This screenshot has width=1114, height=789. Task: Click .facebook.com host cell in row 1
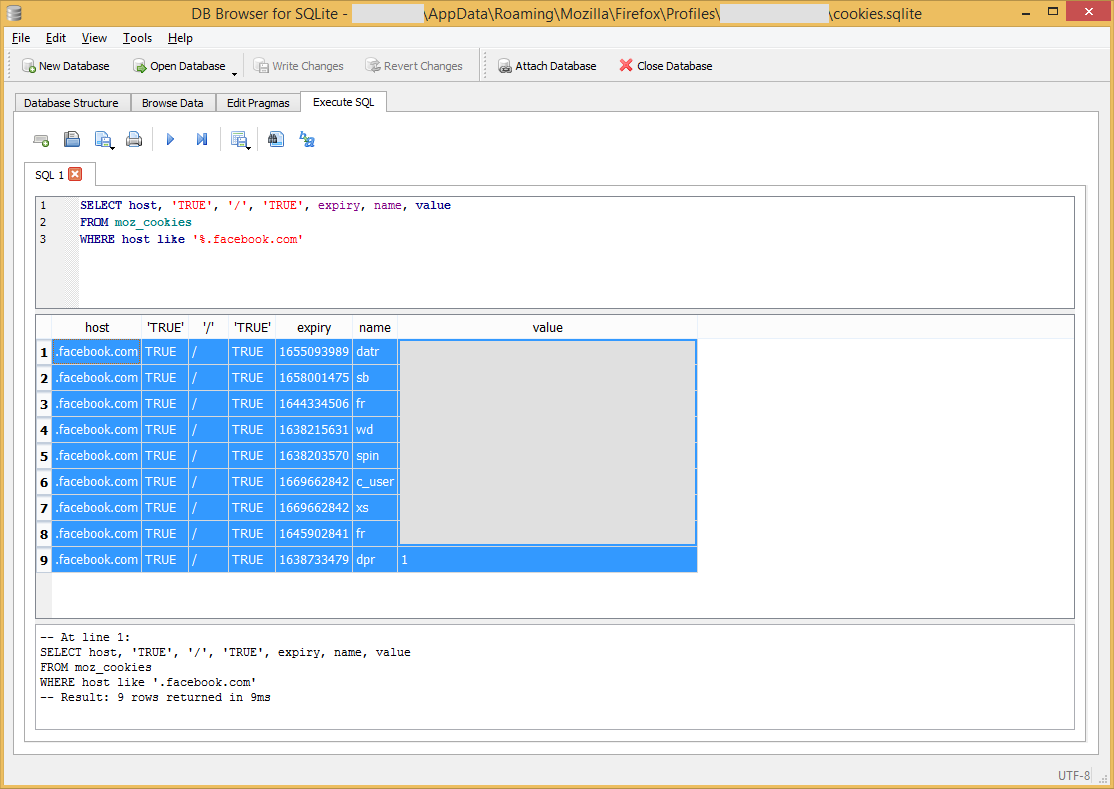tap(97, 352)
